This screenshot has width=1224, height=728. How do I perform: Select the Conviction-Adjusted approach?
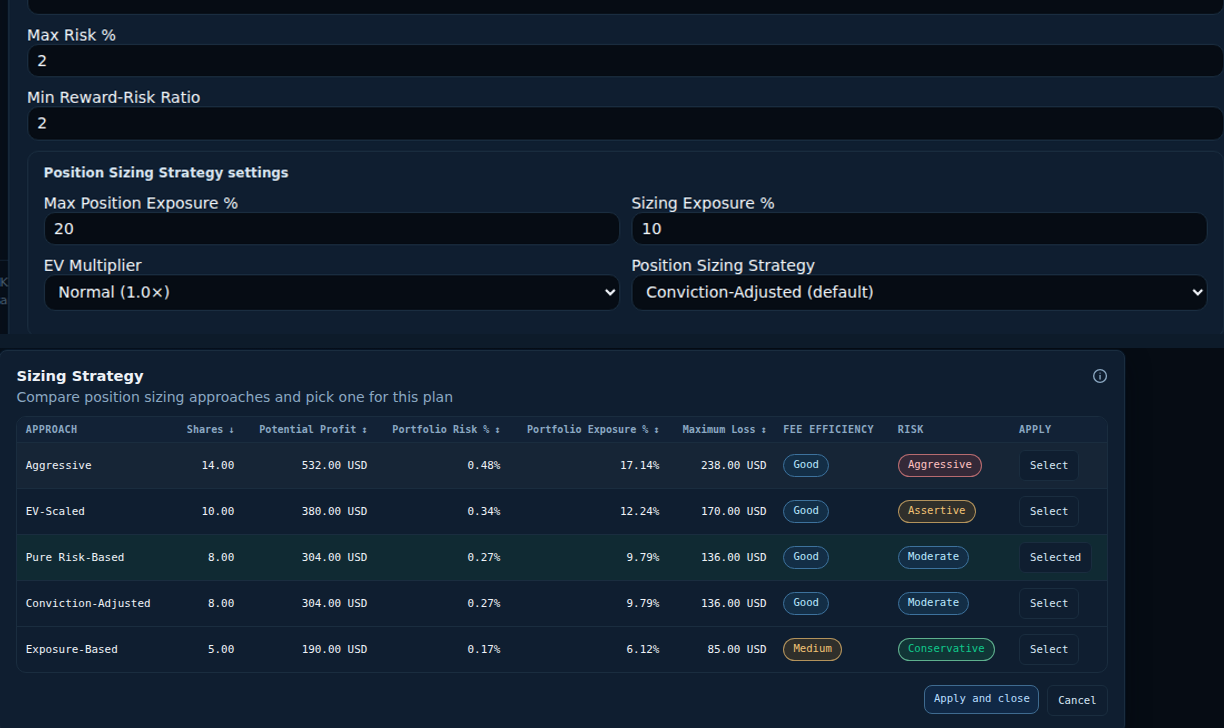(1049, 603)
